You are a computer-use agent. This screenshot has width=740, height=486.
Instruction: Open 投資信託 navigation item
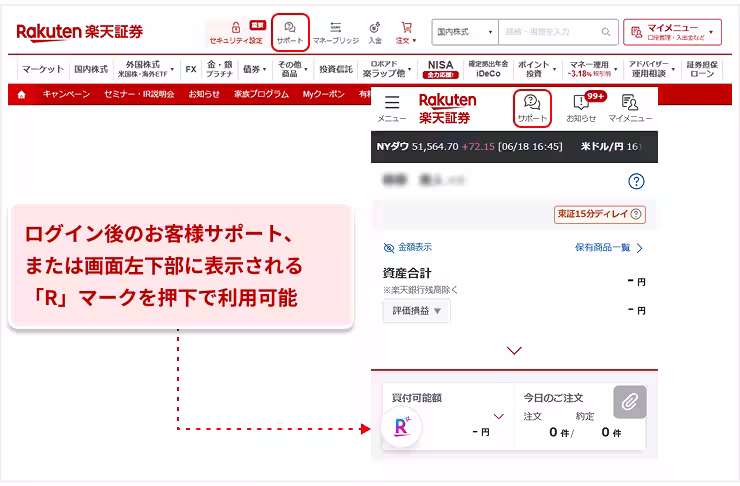pos(336,69)
